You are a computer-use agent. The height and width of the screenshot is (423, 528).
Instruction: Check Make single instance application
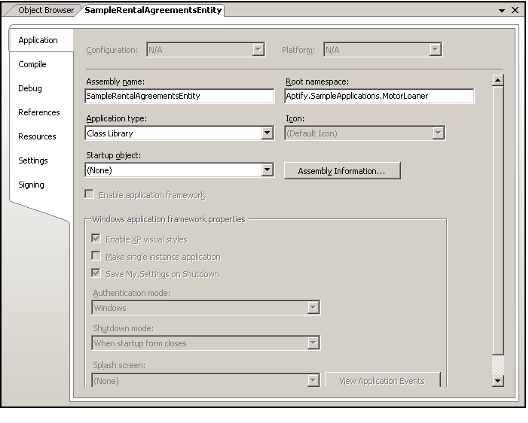[96, 256]
